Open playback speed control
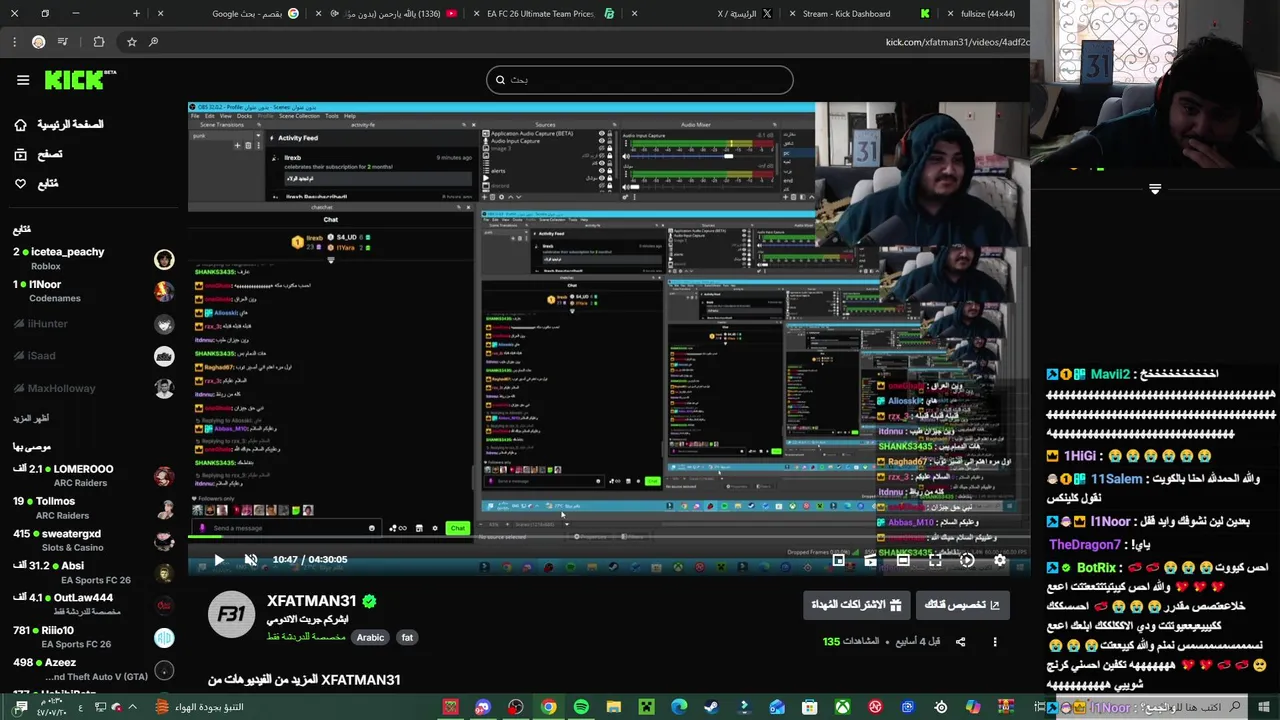1280x720 pixels. click(967, 560)
